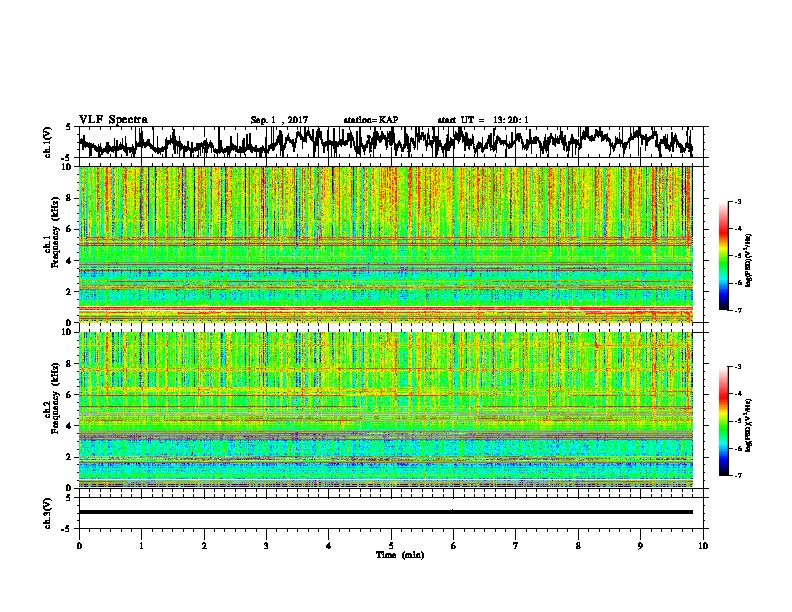Click the "8" tick on the time axis
Image resolution: width=792 pixels, height=612 pixels.
click(578, 546)
